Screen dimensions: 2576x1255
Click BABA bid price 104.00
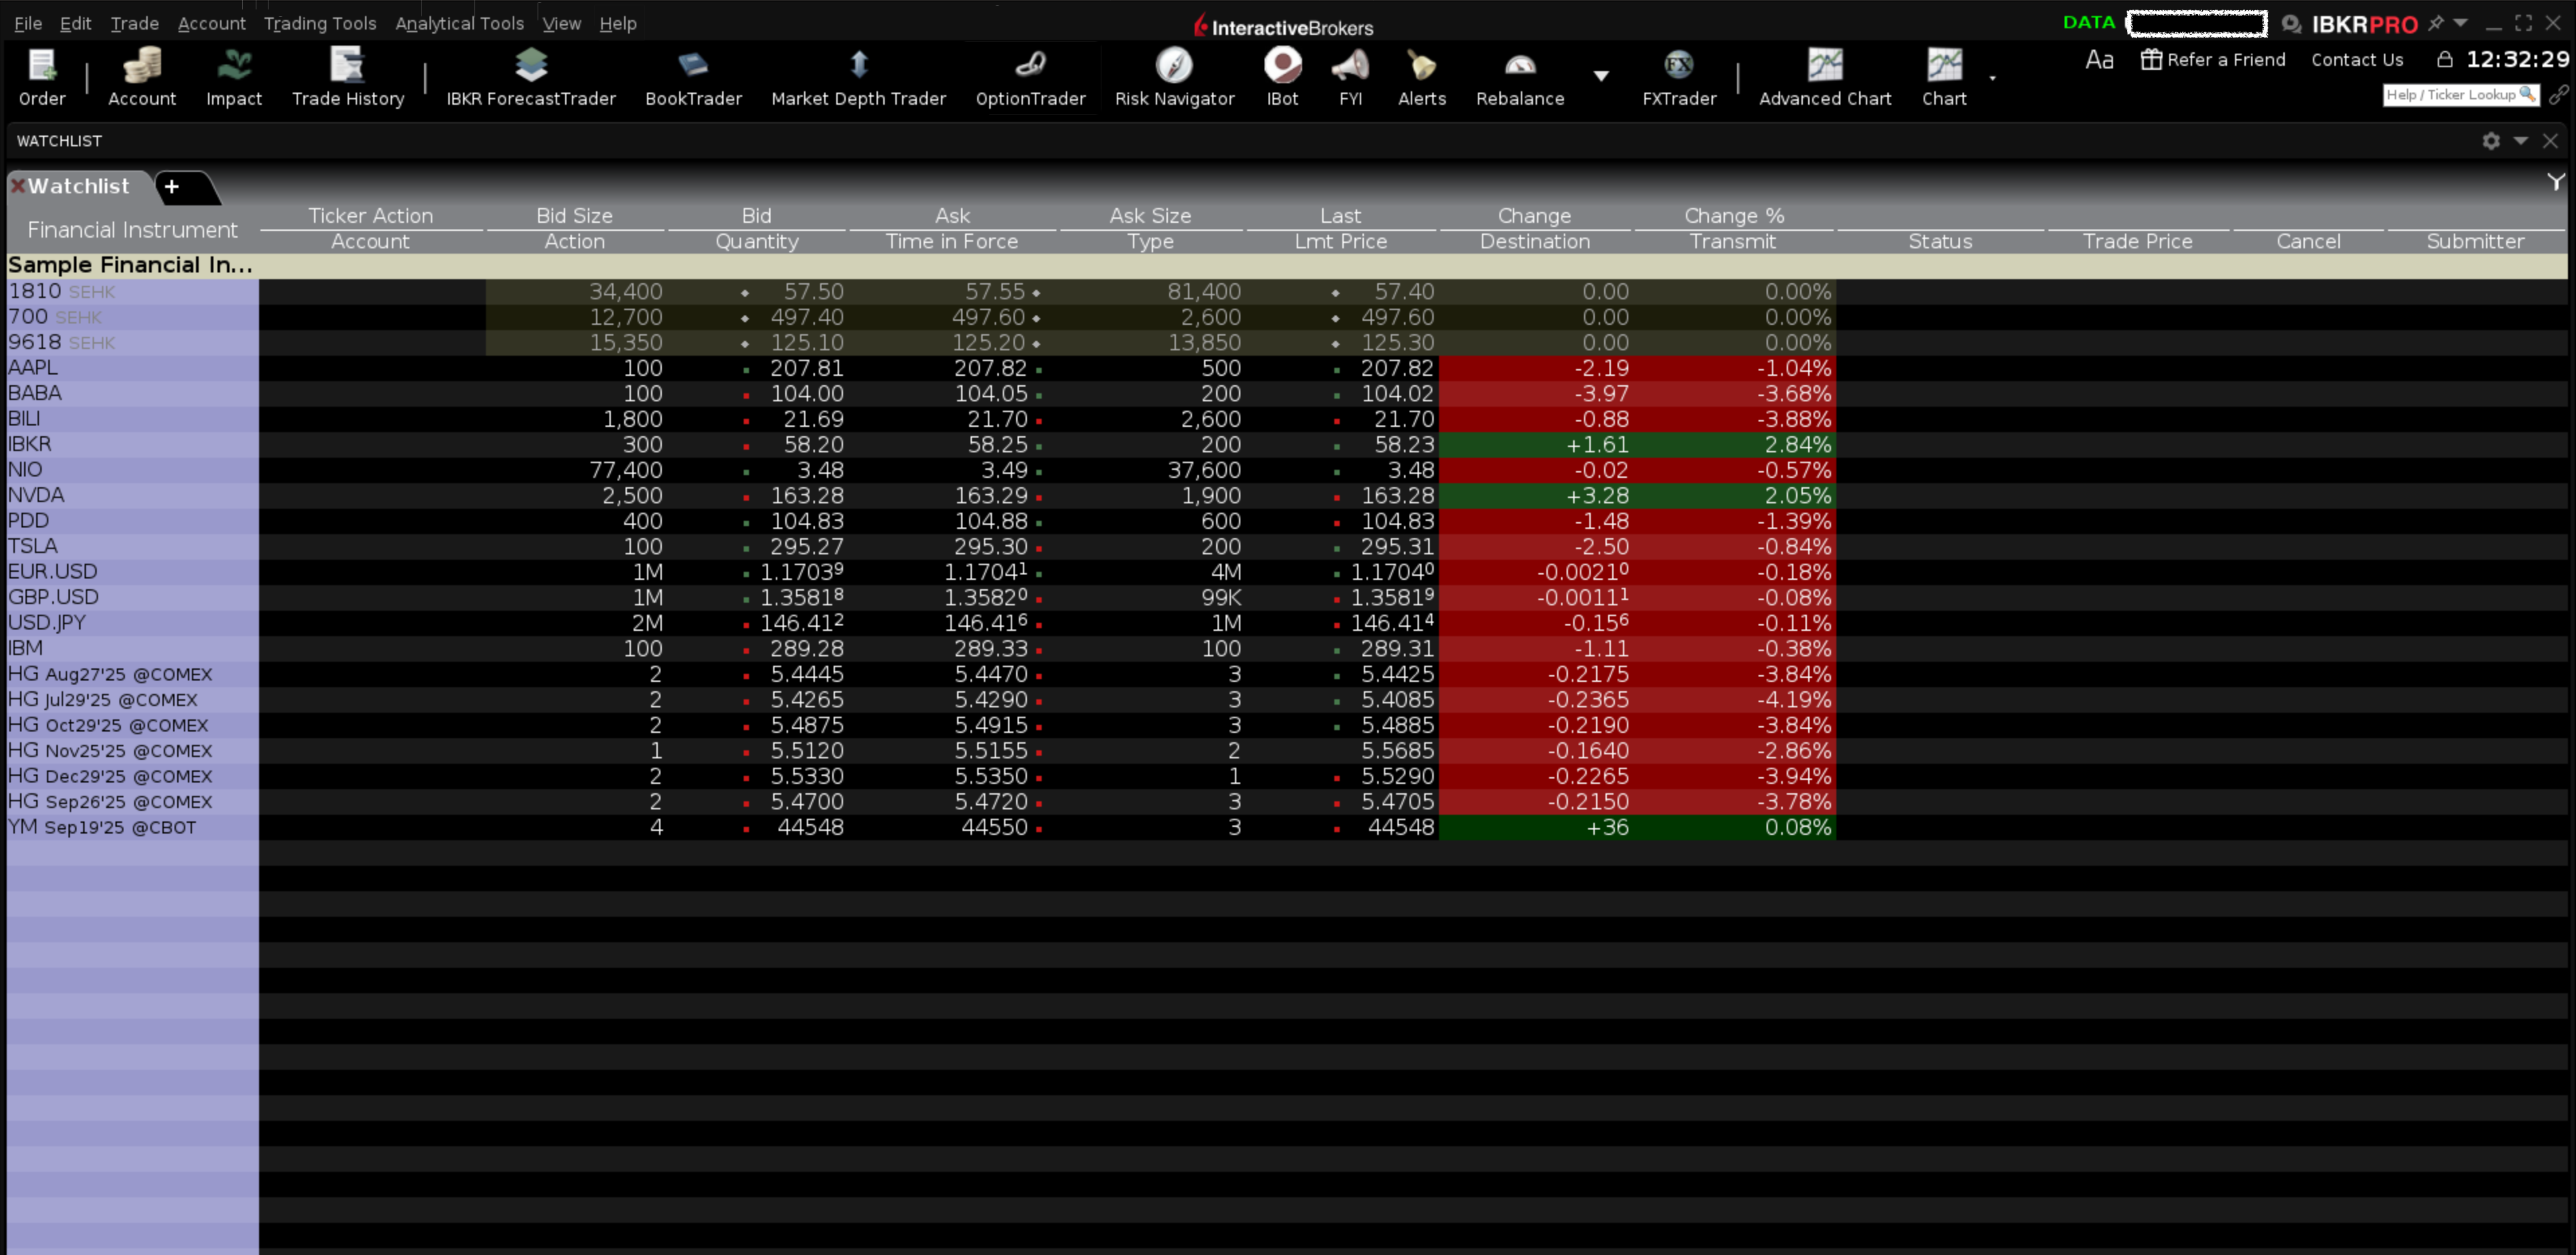pyautogui.click(x=807, y=394)
